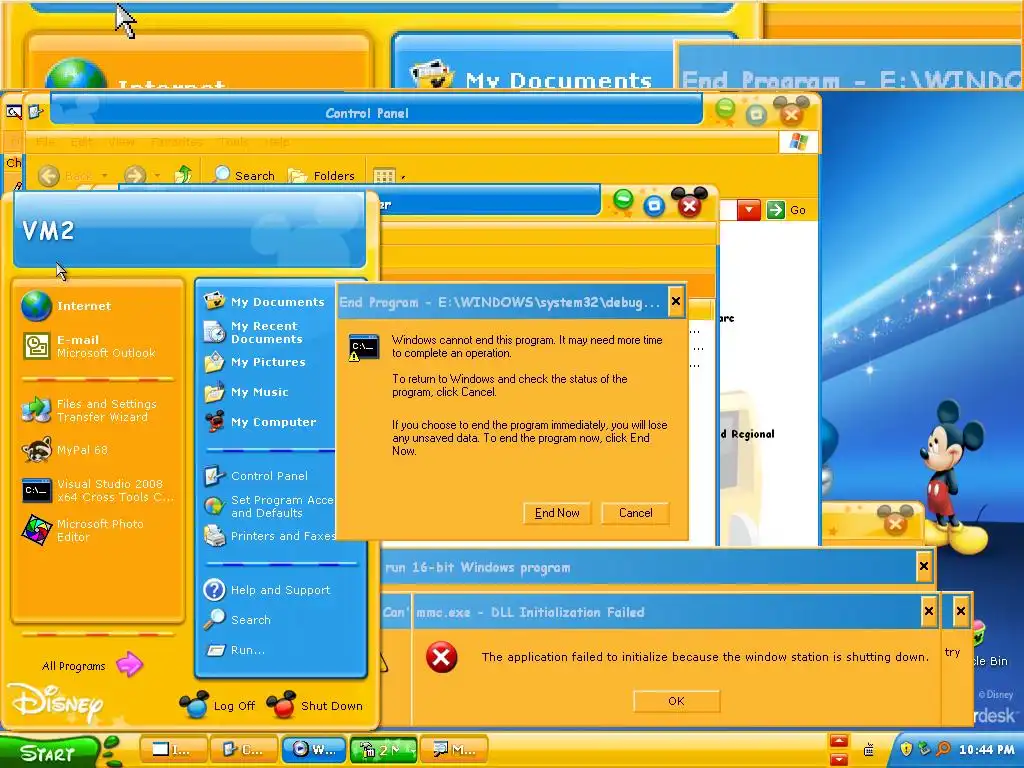
Task: Open Help menu in Control Panel
Action: tap(277, 142)
